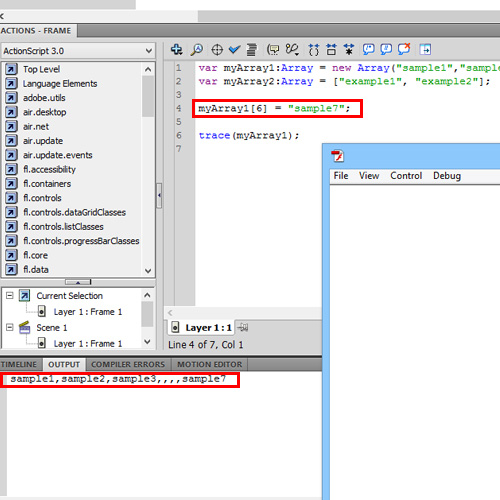
Task: Pin the Layer 1 : 1 script
Action: 243,328
